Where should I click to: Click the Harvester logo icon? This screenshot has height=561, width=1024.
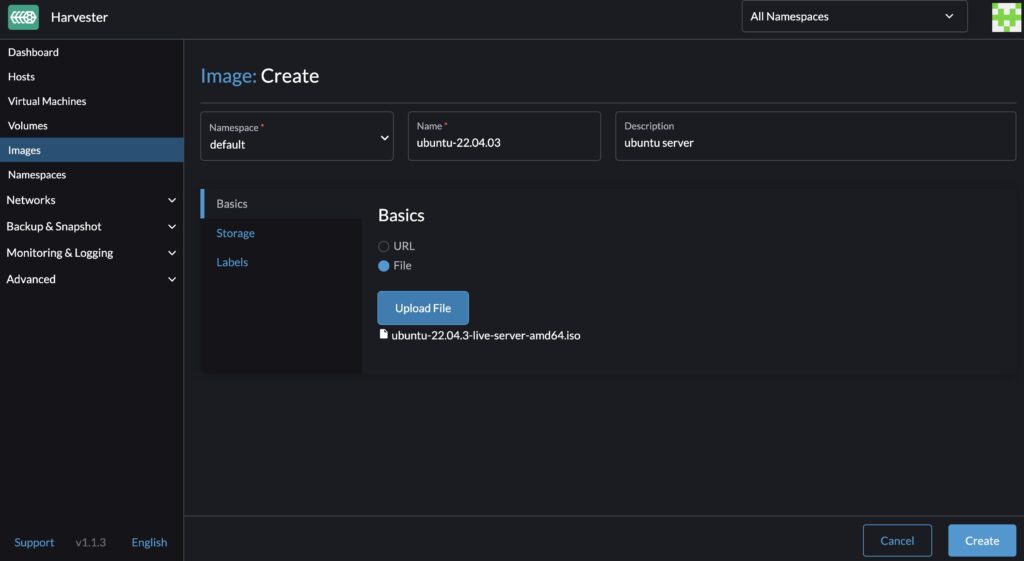tap(23, 17)
